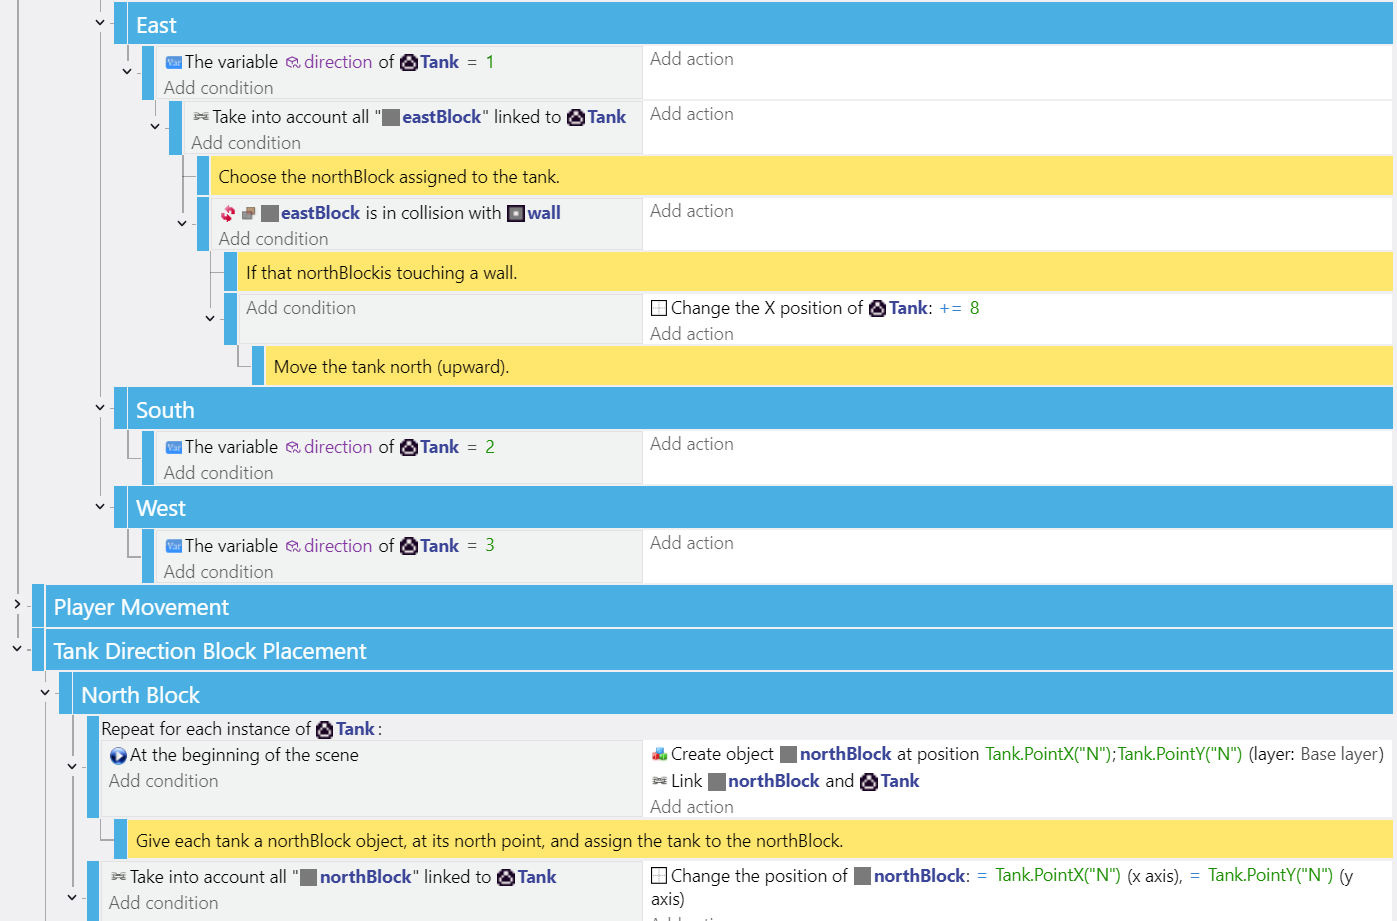Image resolution: width=1397 pixels, height=921 pixels.
Task: Click the inverted condition icon before eastBlock collision
Action: pyautogui.click(x=228, y=213)
